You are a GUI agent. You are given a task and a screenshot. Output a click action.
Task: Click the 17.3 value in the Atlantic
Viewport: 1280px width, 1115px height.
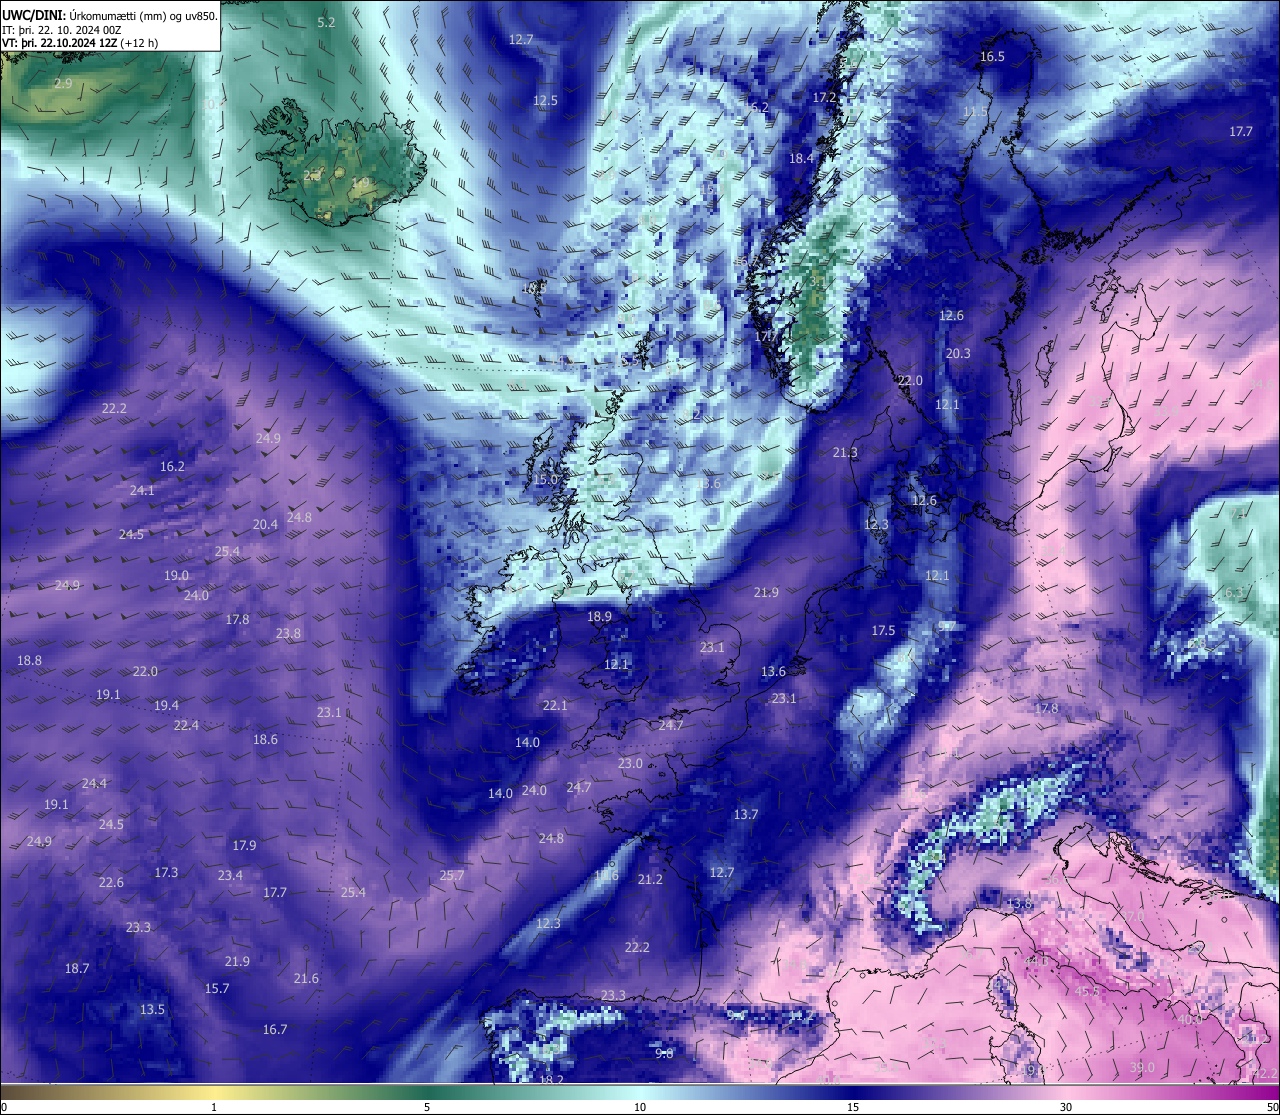pyautogui.click(x=166, y=872)
